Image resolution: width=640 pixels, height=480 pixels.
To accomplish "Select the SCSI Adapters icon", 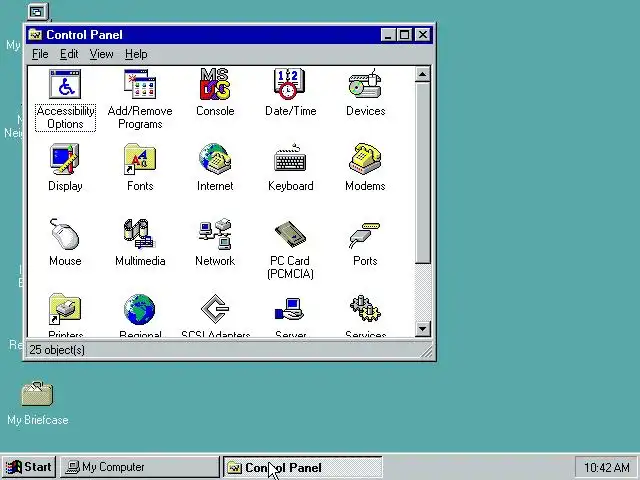I will [x=215, y=309].
